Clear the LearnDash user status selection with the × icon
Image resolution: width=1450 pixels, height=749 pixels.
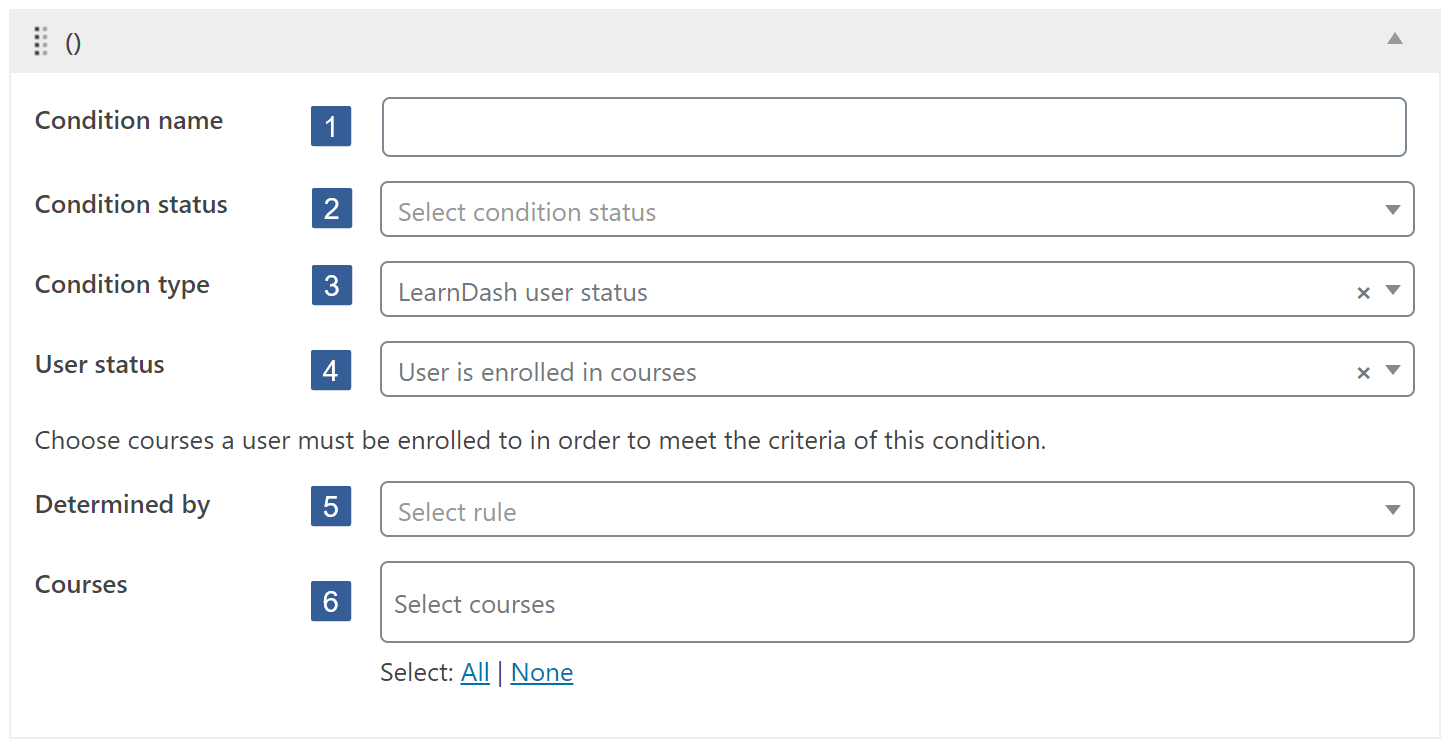(1363, 292)
